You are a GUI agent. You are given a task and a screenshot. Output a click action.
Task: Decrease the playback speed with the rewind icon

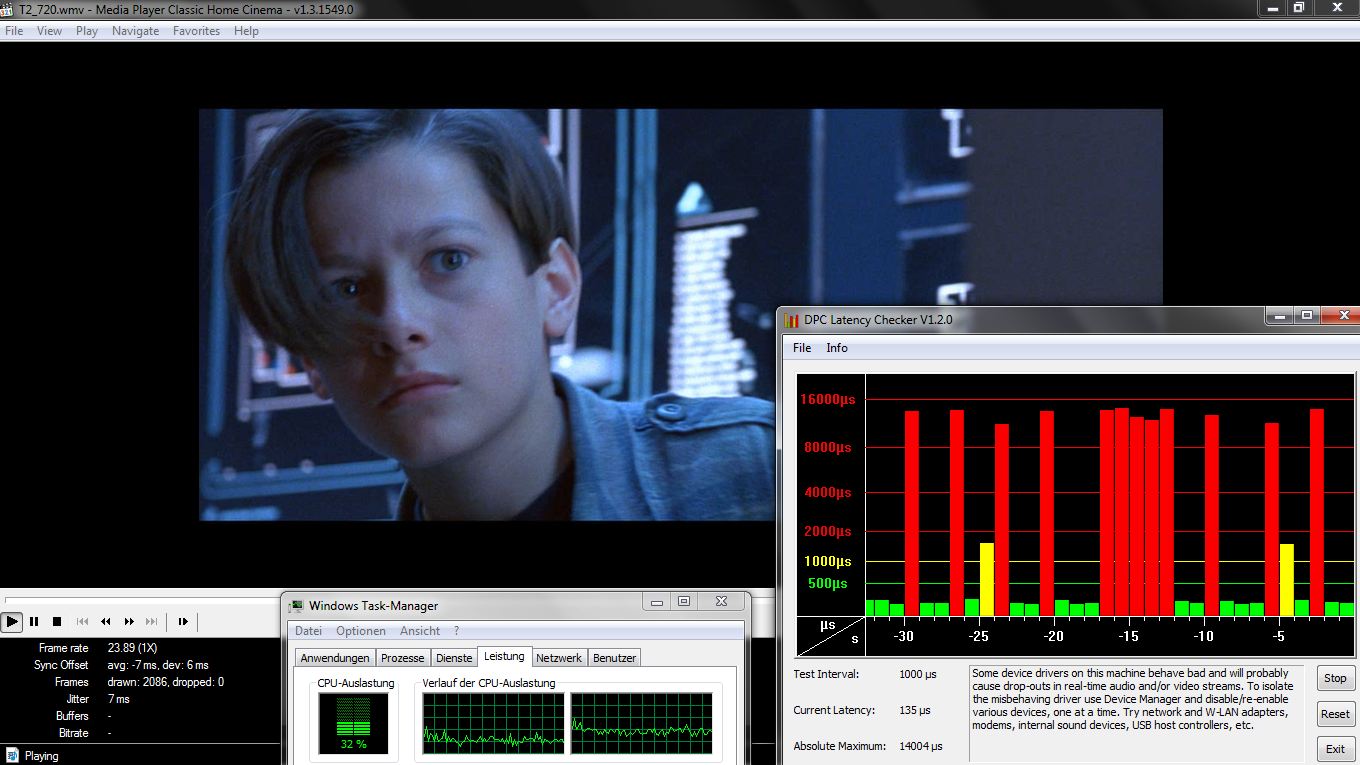coord(106,621)
